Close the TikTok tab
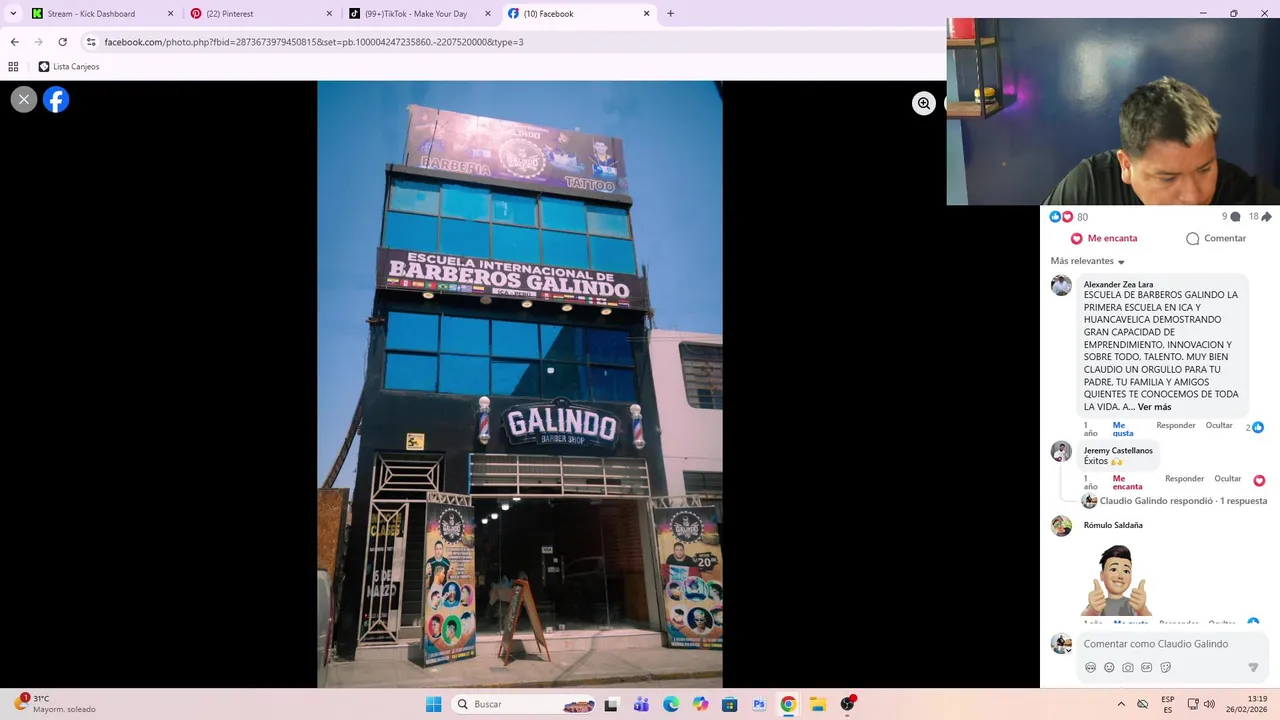 tap(488, 14)
